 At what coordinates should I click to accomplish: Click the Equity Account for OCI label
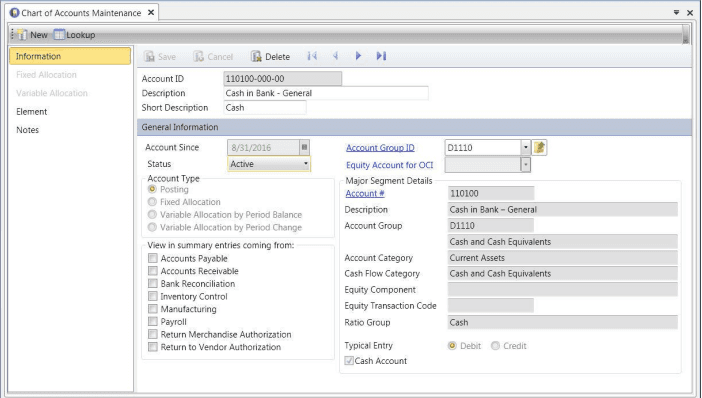click(x=390, y=165)
